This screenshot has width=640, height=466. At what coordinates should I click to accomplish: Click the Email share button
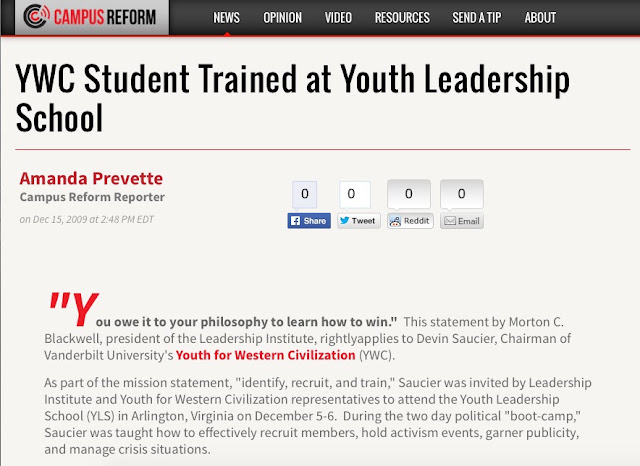[x=462, y=221]
